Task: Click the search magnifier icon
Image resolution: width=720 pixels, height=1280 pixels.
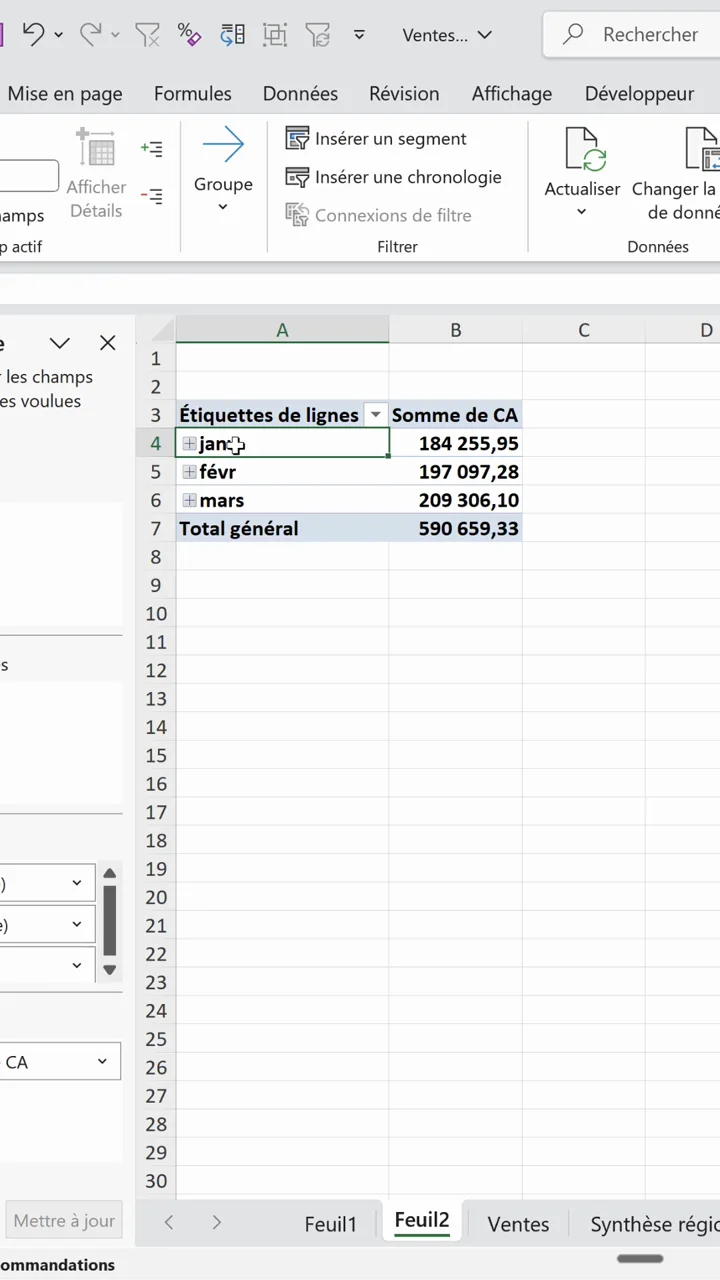Action: click(573, 34)
